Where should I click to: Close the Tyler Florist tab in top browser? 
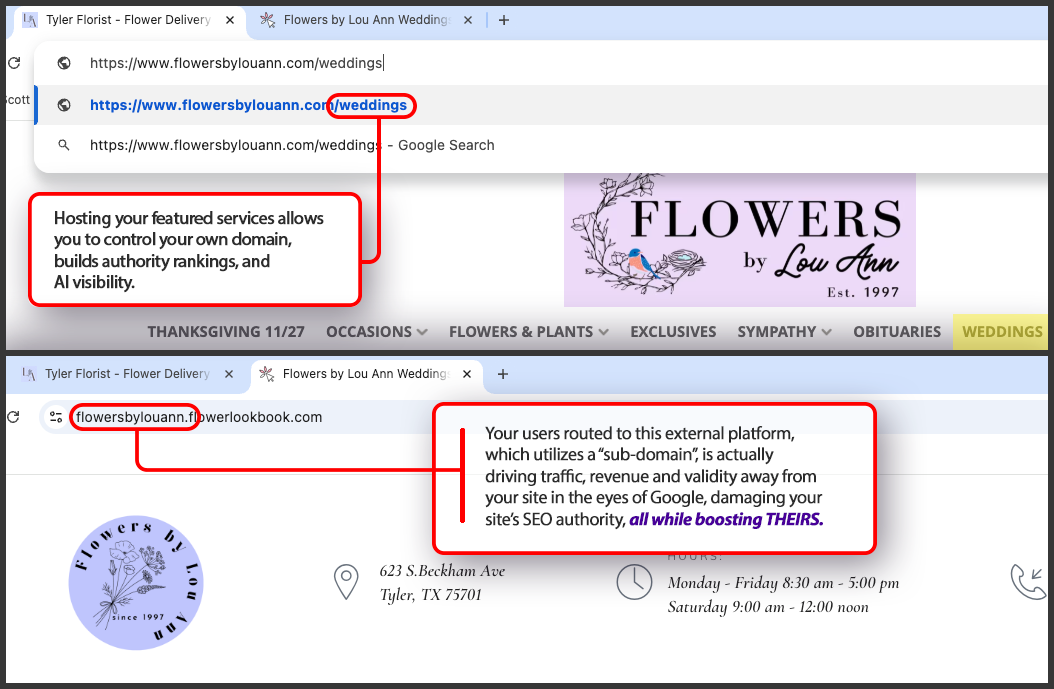(230, 20)
